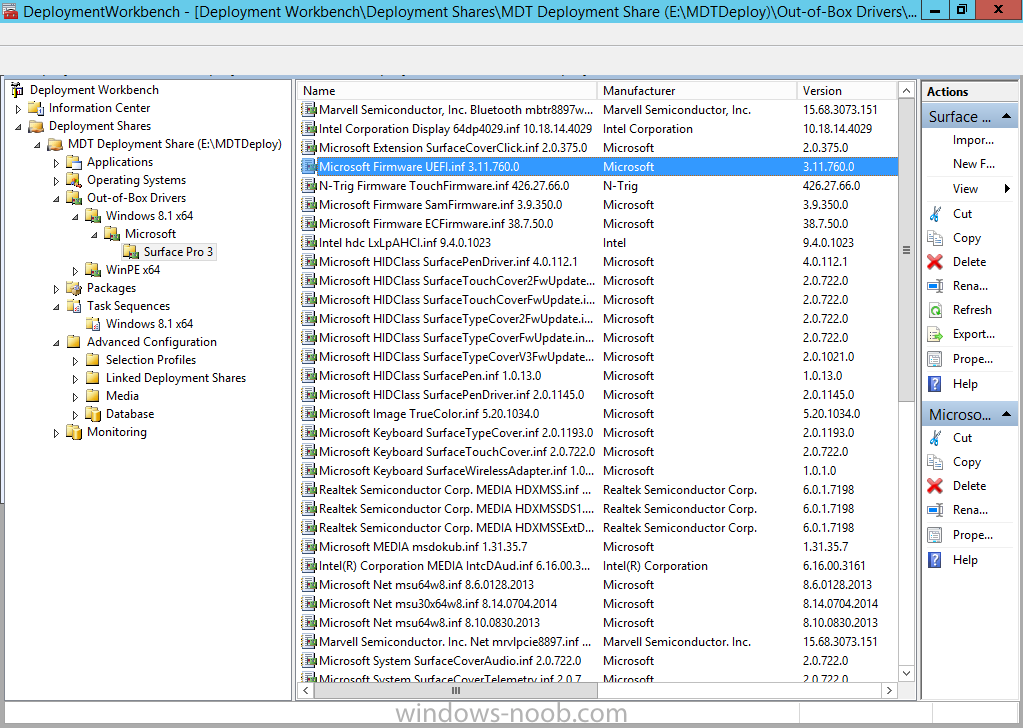1023x728 pixels.
Task: Click the Rename icon under Microso... actions
Action: tap(935, 510)
